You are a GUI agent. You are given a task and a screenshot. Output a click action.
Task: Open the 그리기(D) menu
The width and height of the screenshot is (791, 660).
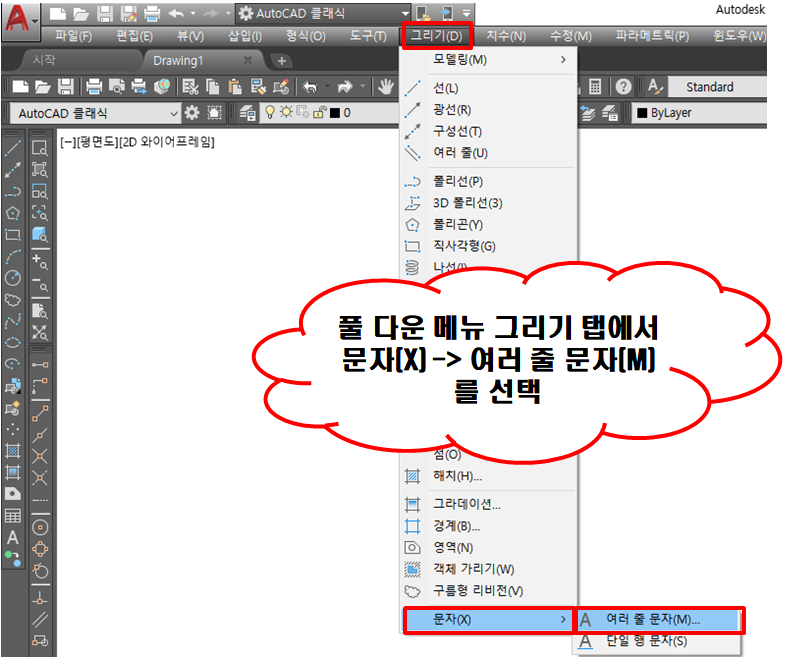(x=436, y=36)
